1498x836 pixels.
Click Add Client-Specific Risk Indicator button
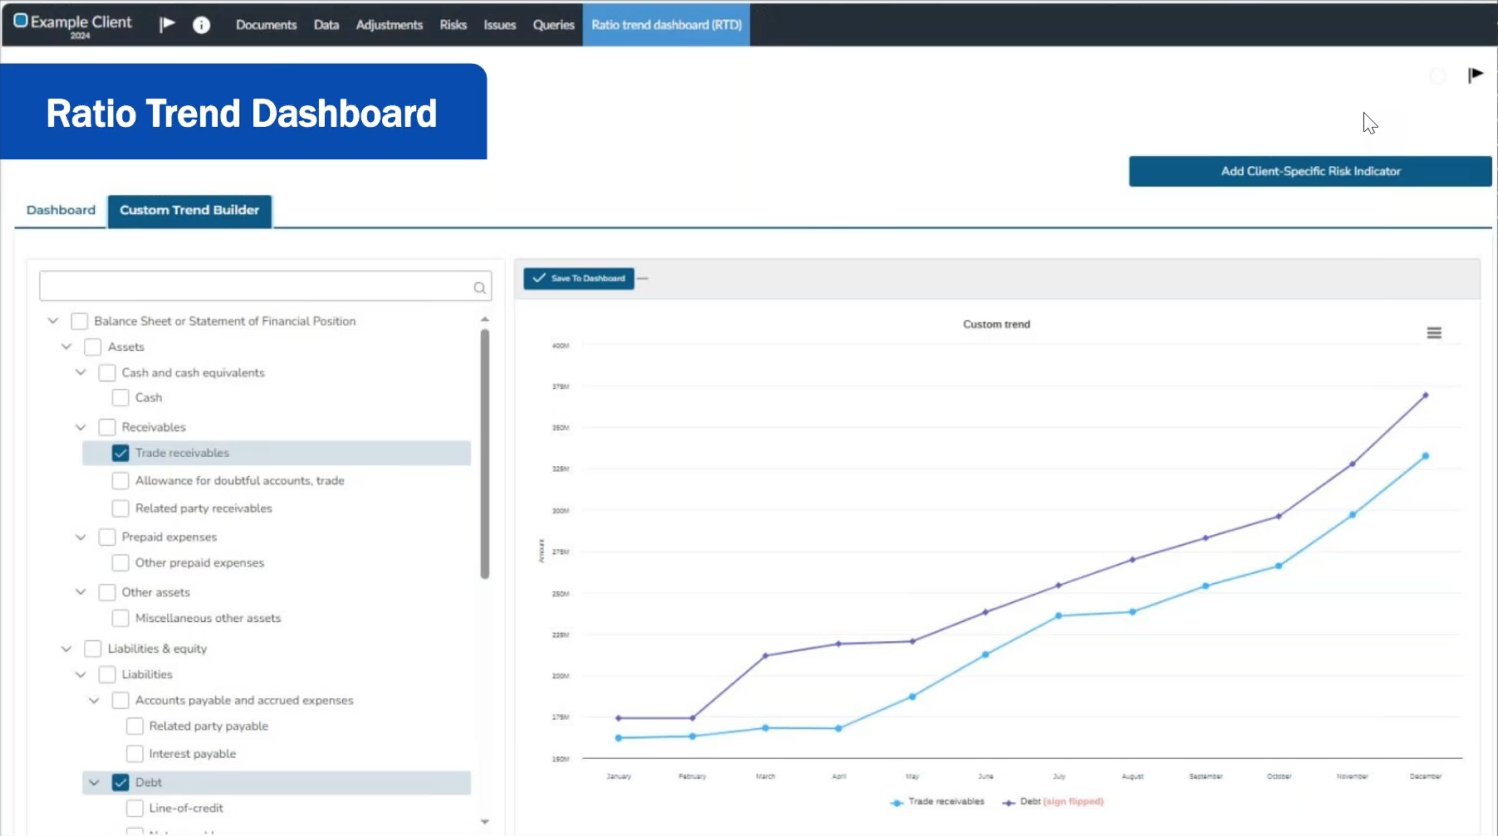pos(1310,171)
